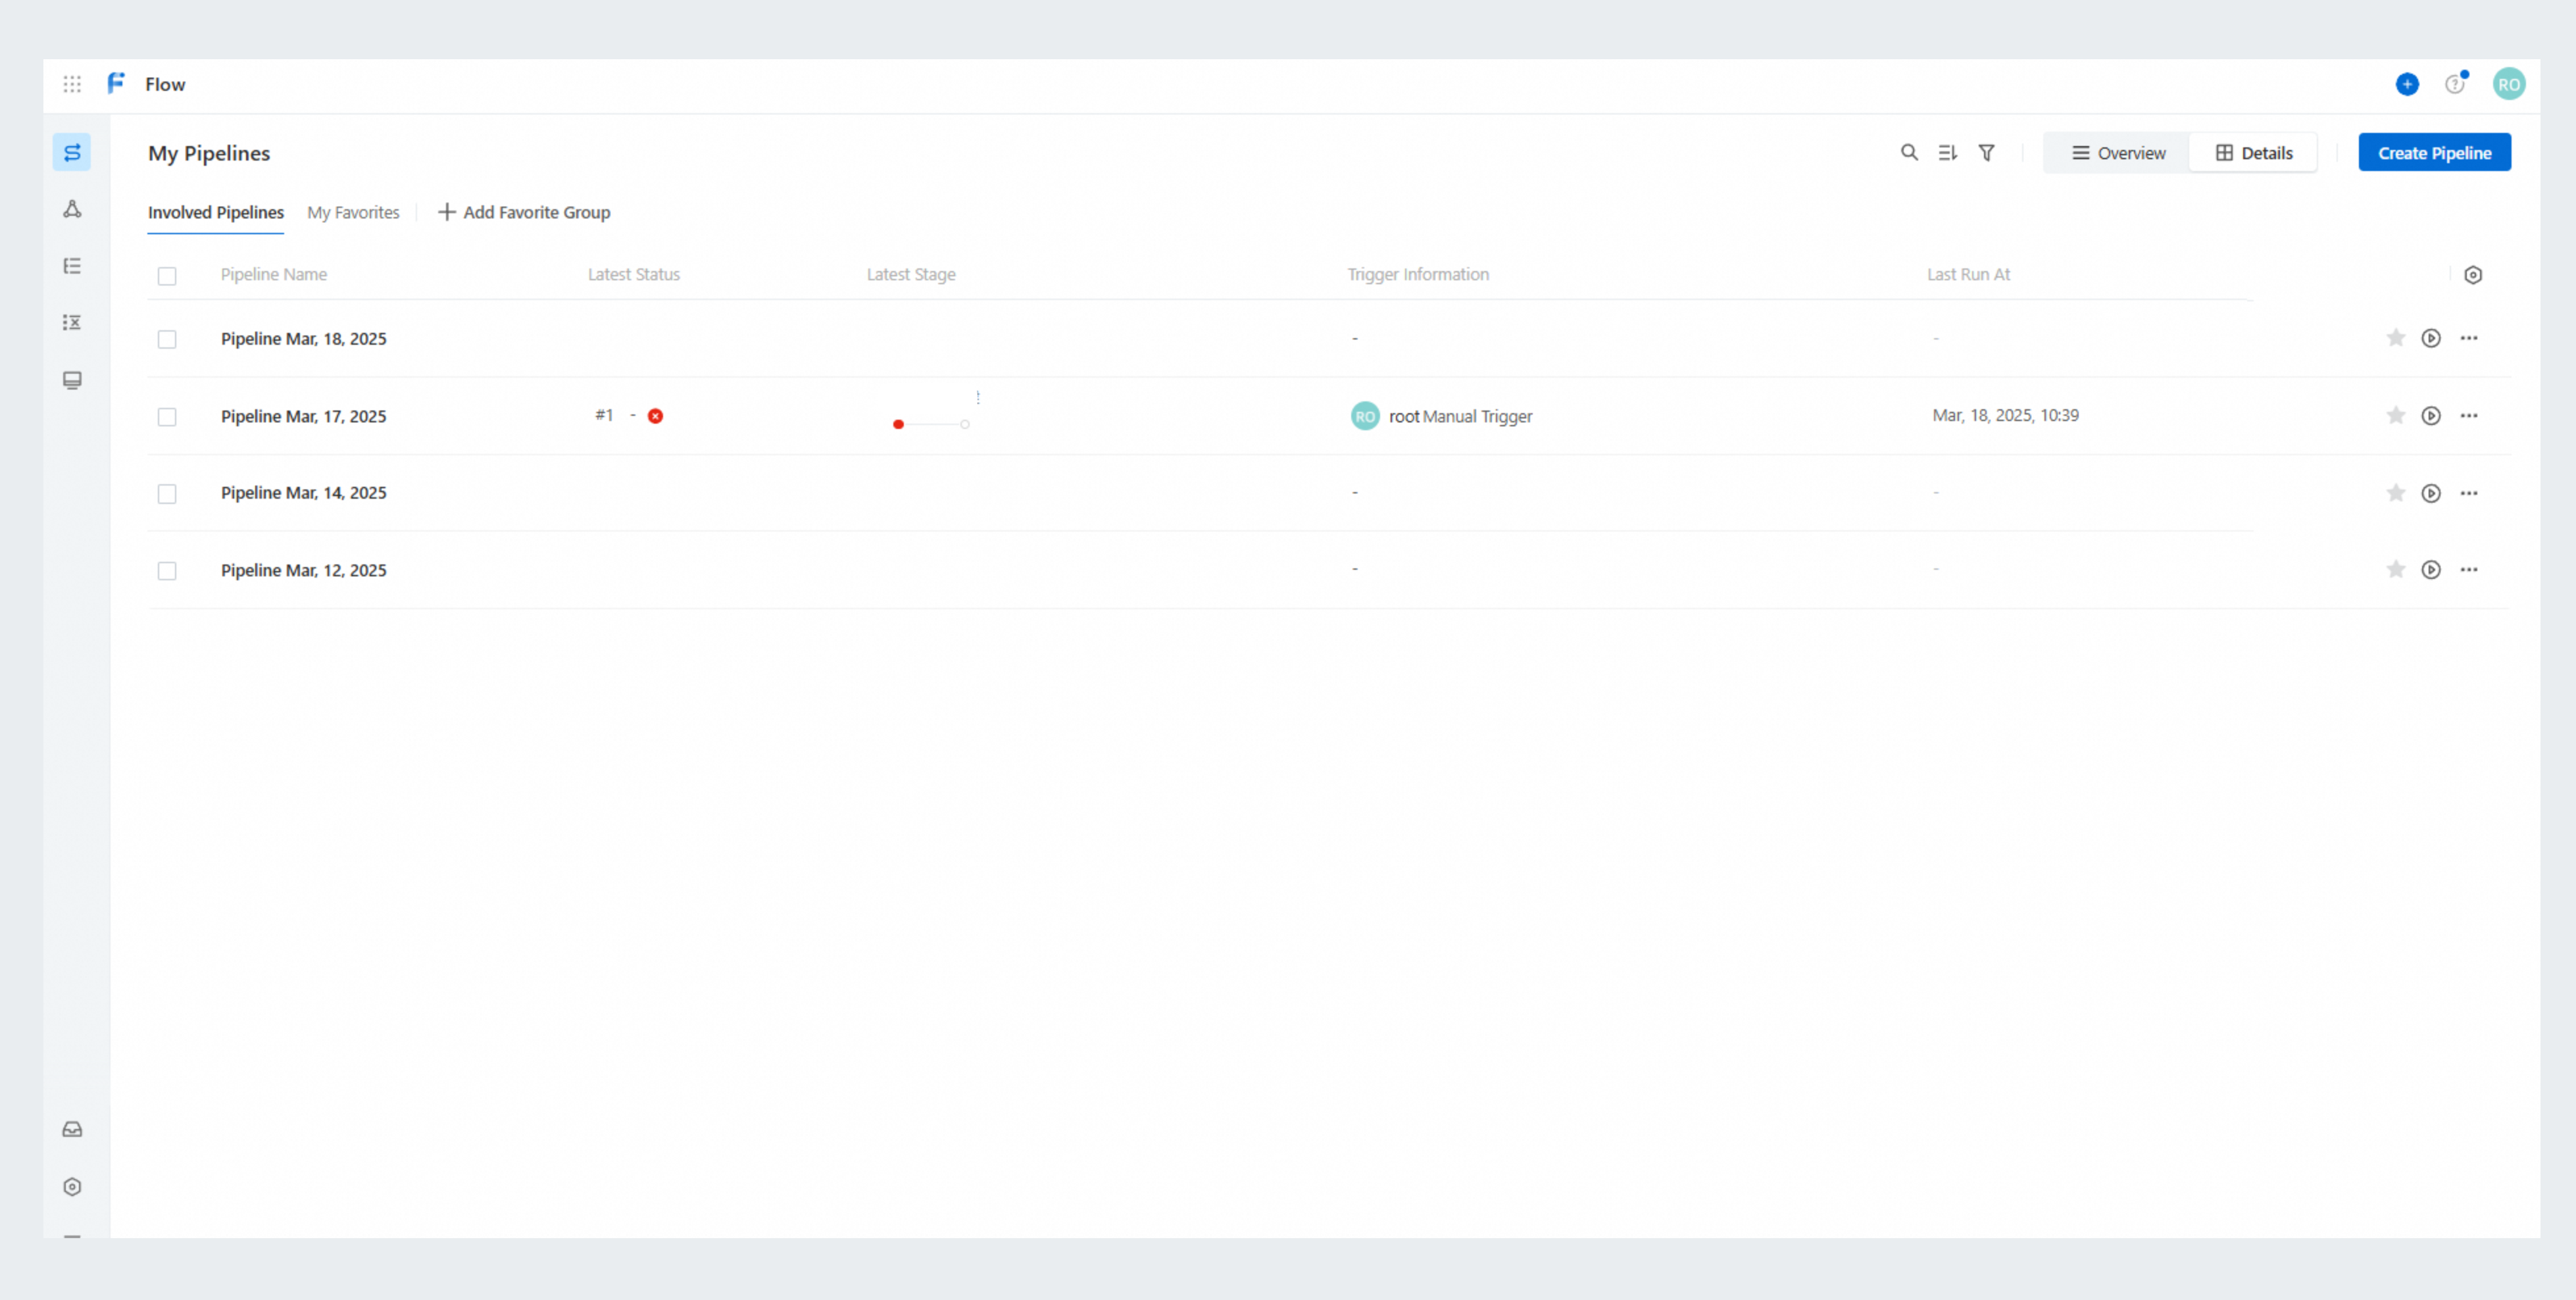Switch to the My Favorites tab
Viewport: 2576px width, 1300px height.
click(x=353, y=212)
